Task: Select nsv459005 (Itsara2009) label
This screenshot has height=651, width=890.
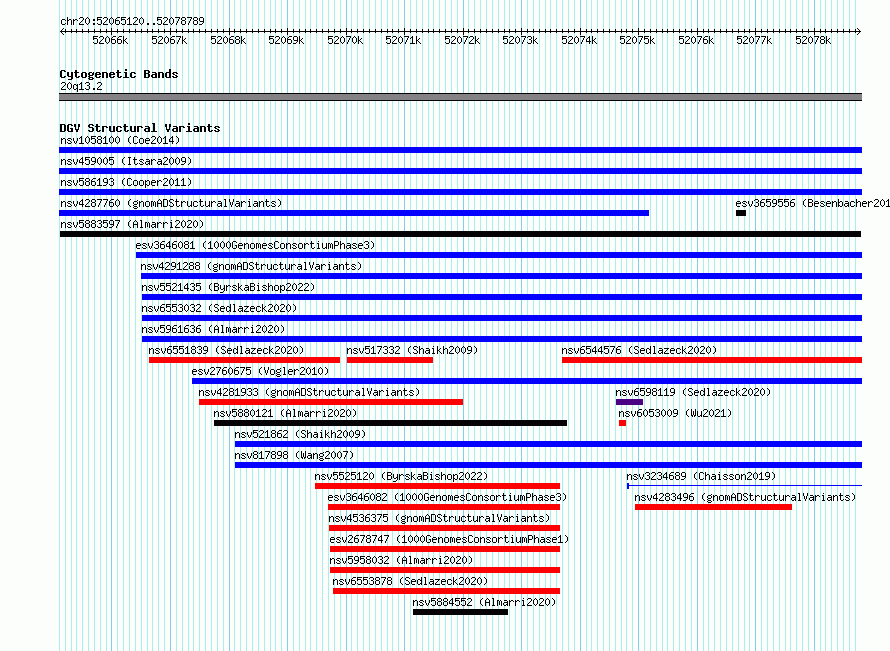Action: tap(126, 161)
